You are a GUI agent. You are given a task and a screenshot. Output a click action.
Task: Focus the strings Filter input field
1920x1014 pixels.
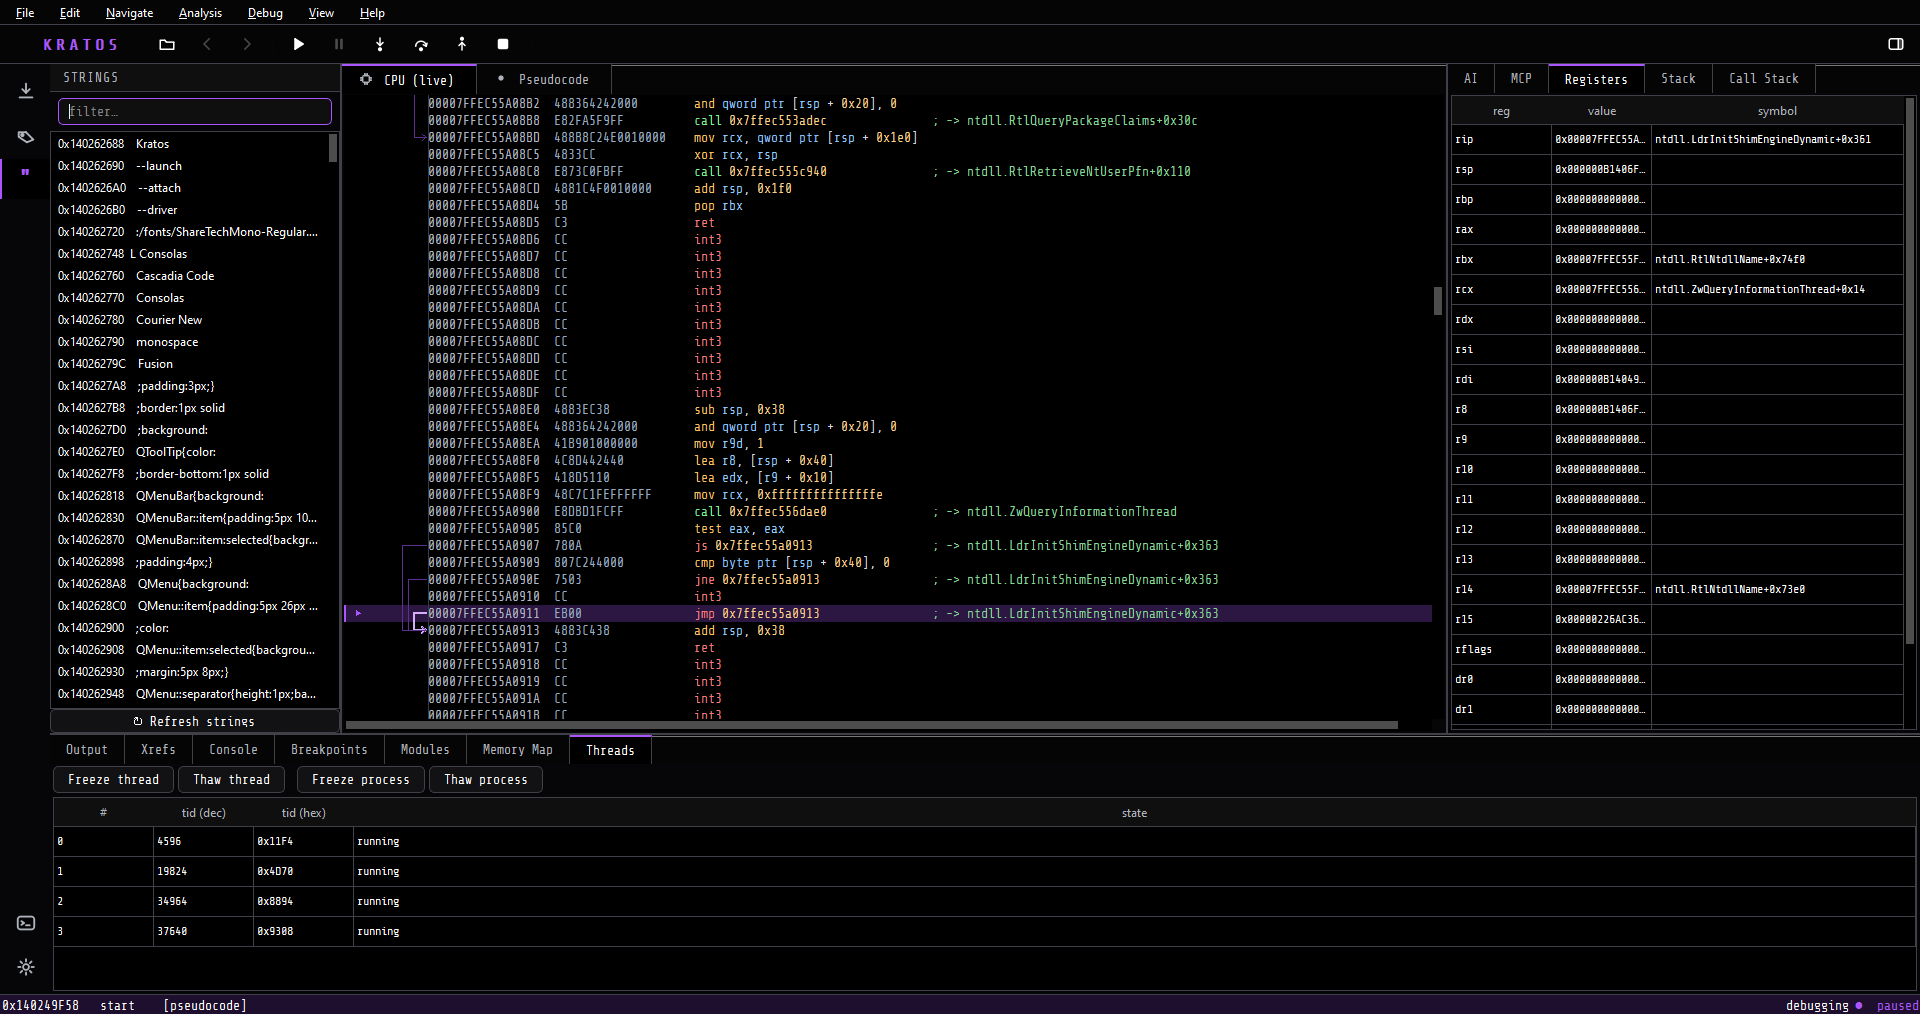click(x=195, y=111)
